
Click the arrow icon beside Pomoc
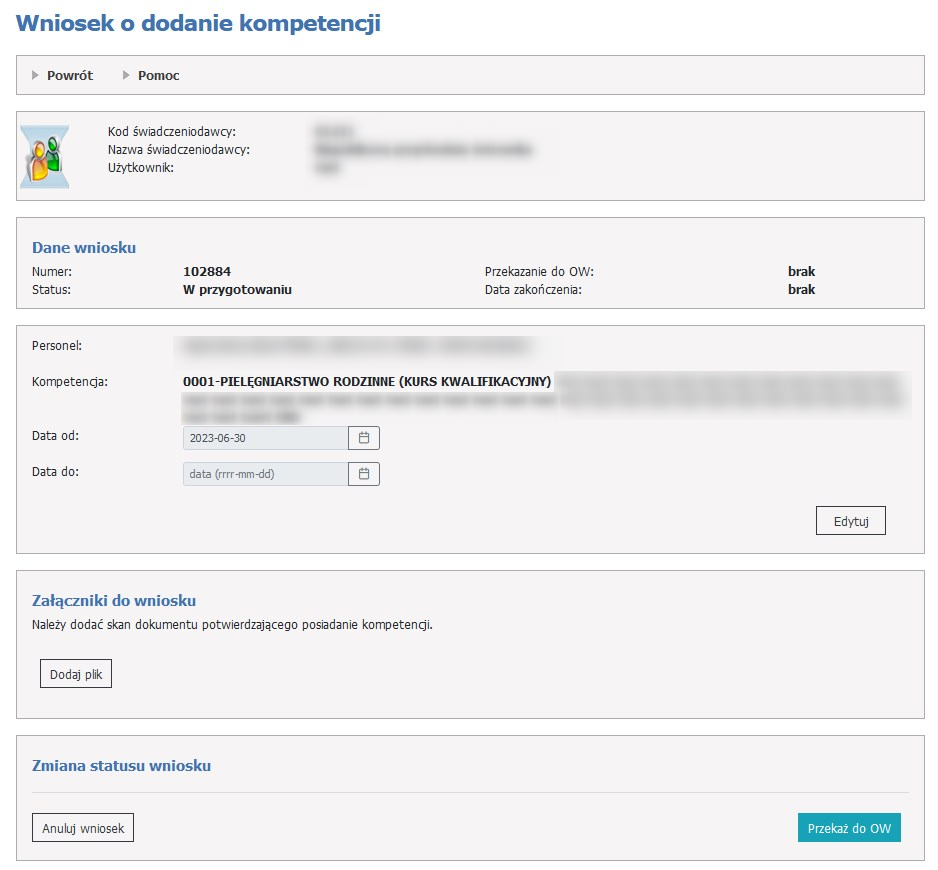pyautogui.click(x=127, y=75)
